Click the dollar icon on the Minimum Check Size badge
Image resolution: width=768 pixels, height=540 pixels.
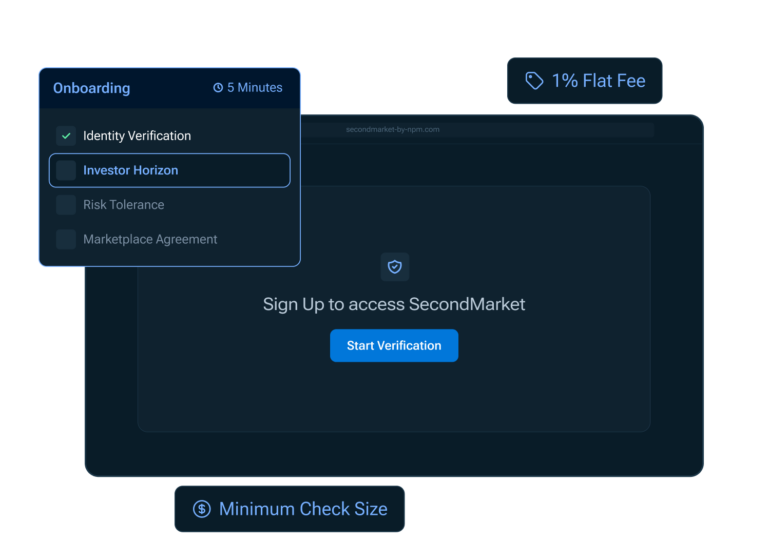pos(201,509)
